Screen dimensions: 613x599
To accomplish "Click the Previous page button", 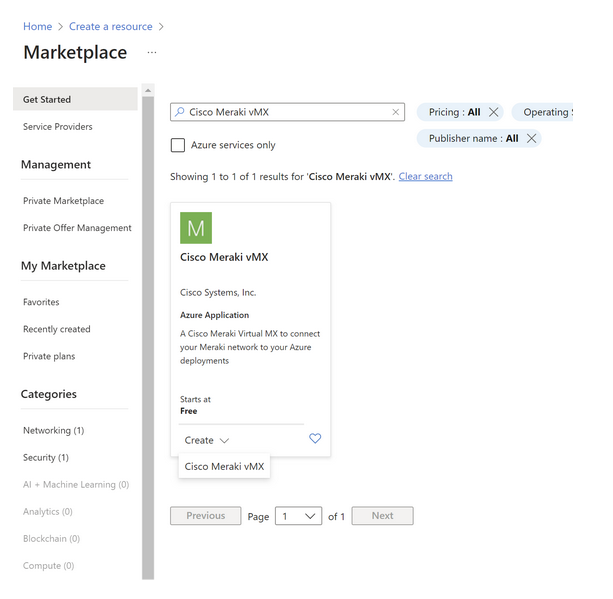I will tap(206, 516).
